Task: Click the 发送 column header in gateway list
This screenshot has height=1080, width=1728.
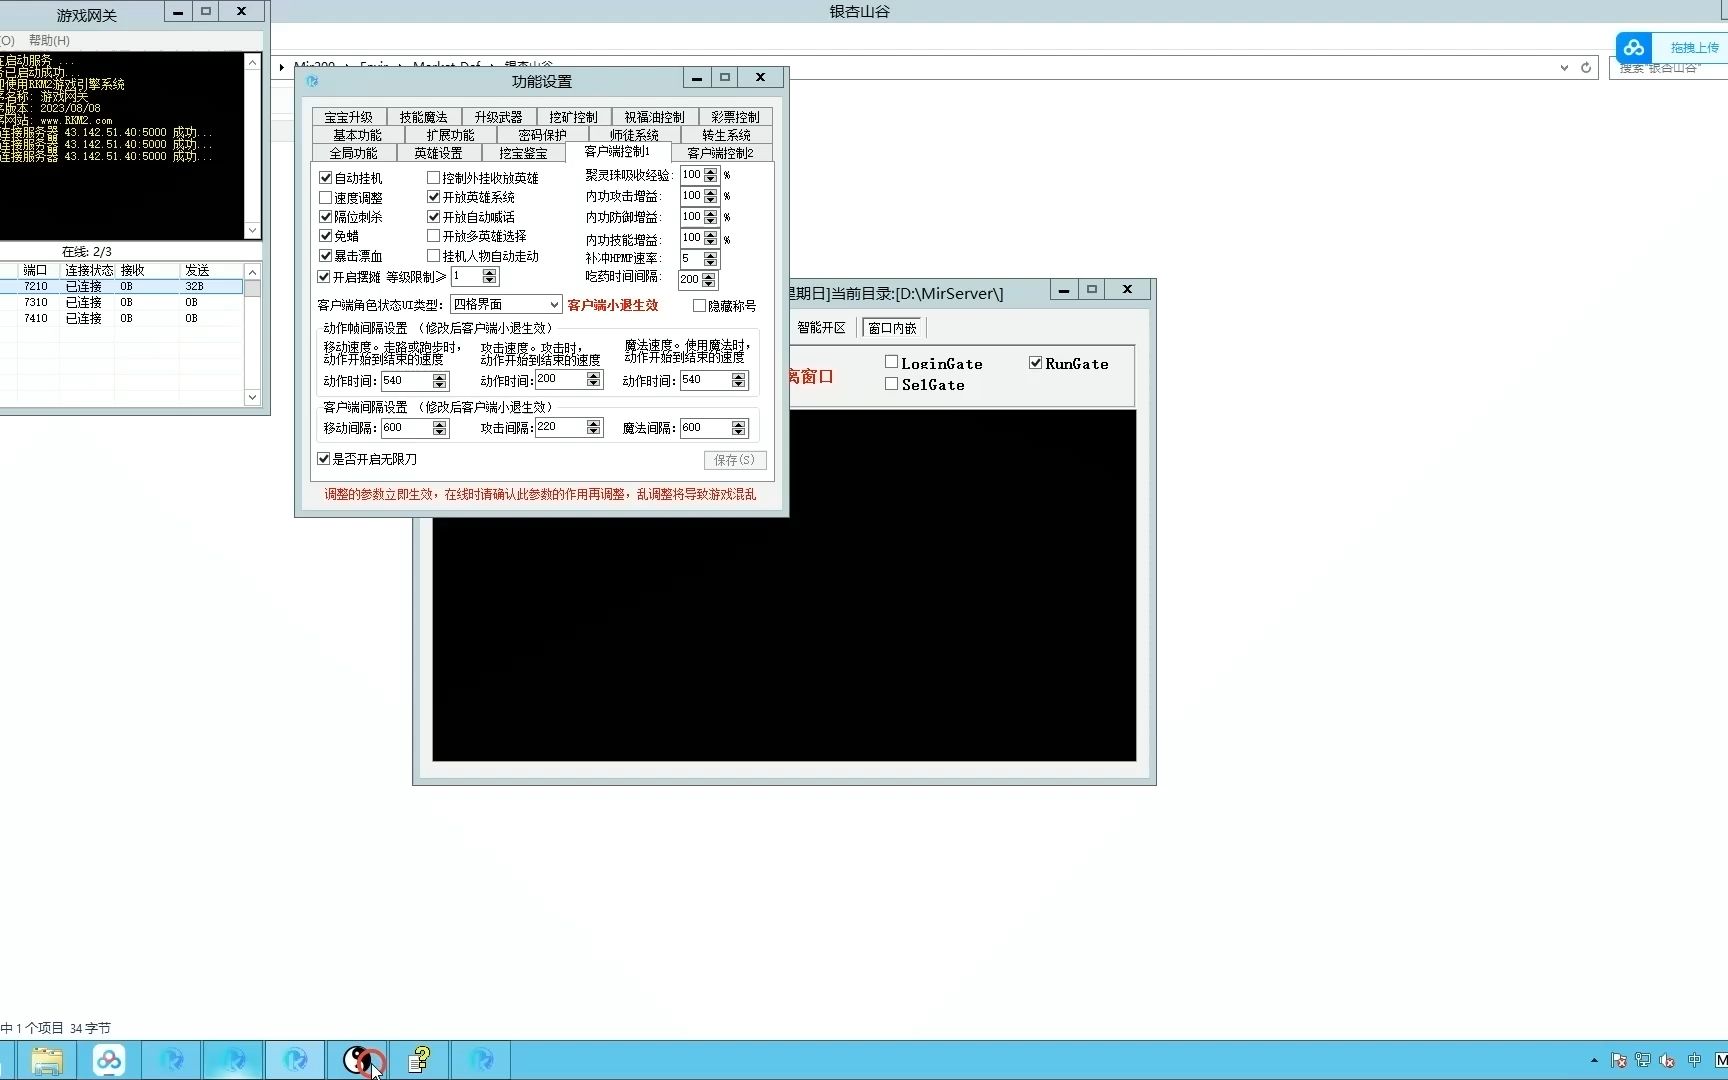Action: click(210, 270)
